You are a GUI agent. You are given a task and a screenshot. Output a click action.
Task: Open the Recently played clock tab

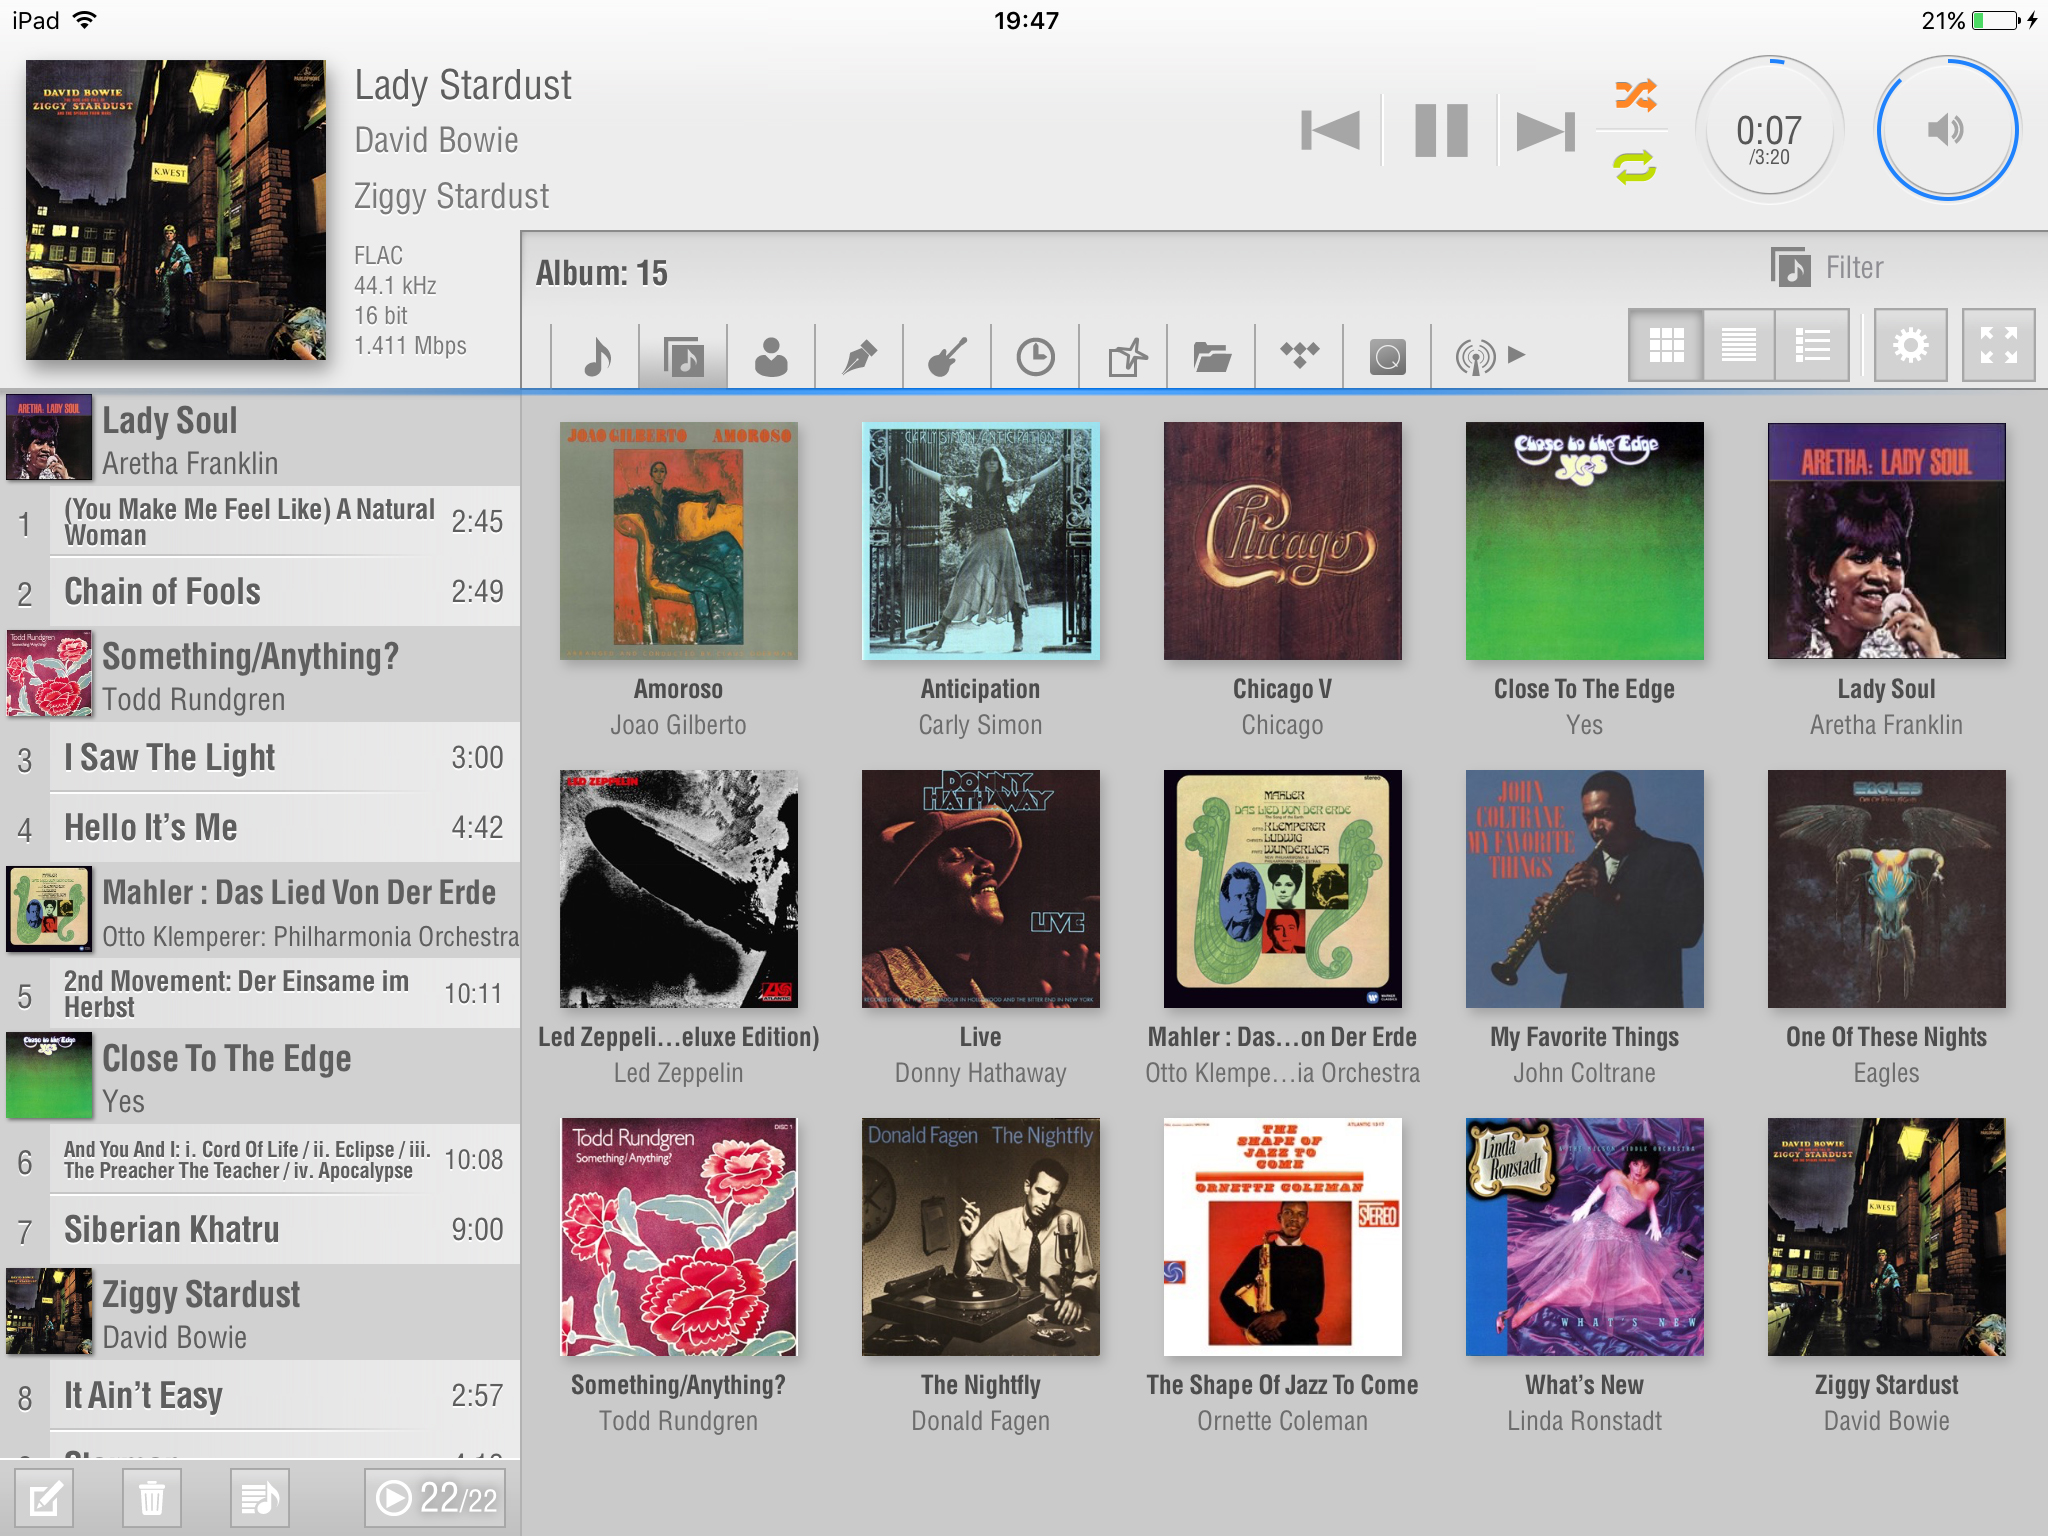1035,356
